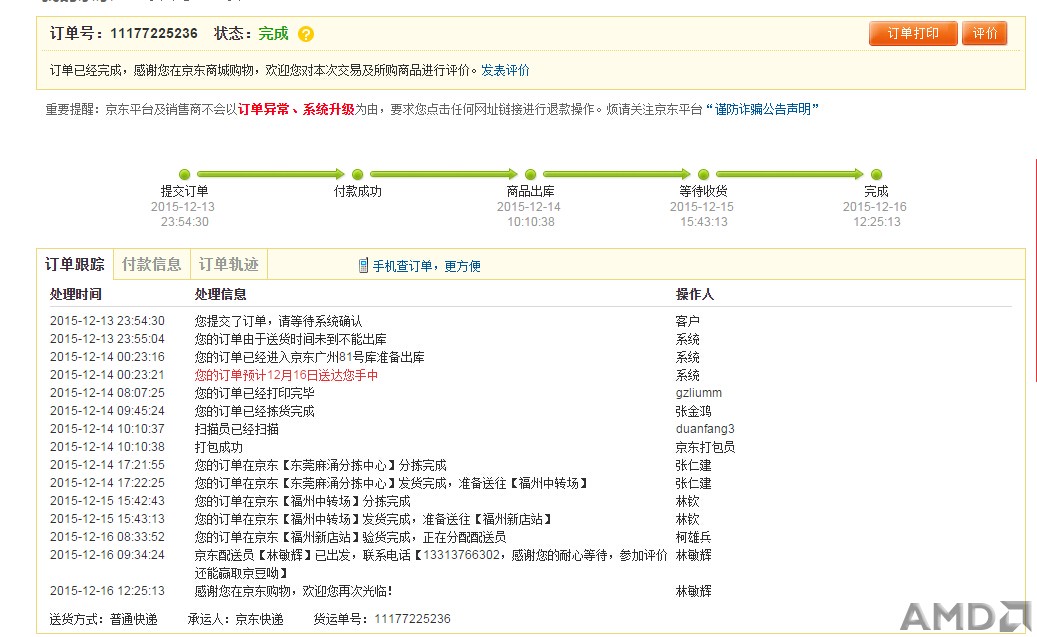The image size is (1037, 637).
Task: Click the row 您的订单由于送货时间未到不能出库
Action: [290, 339]
